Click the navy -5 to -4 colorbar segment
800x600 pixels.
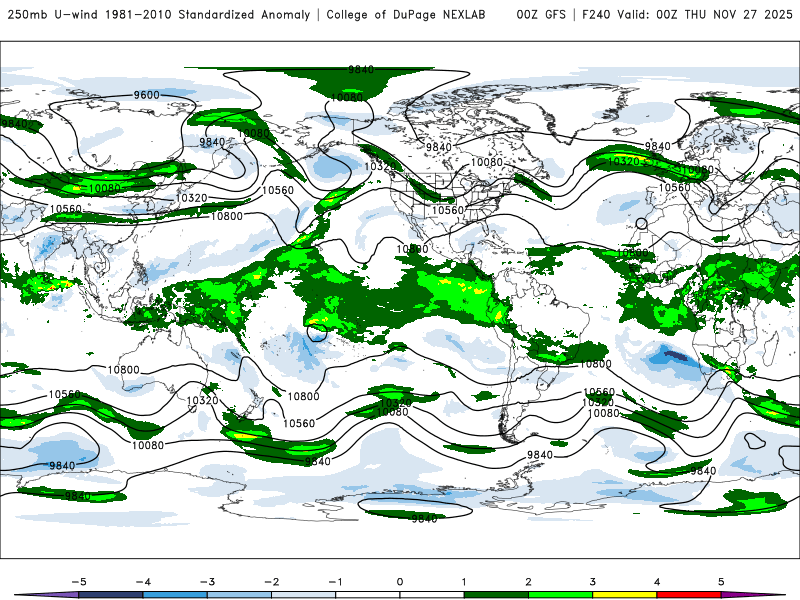pyautogui.click(x=111, y=595)
